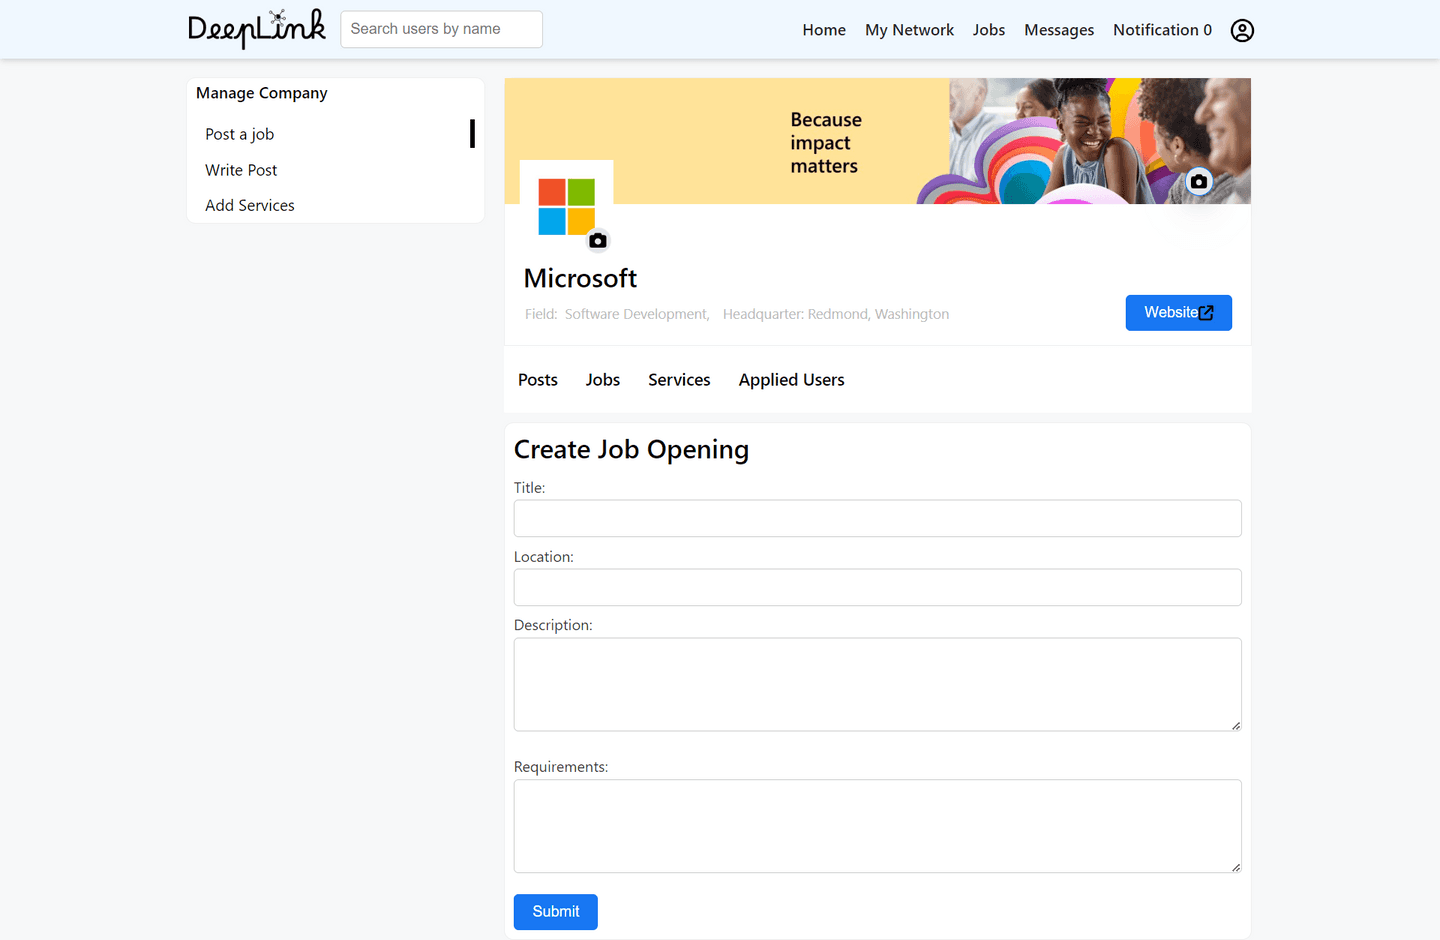Change cover photo via camera icon

point(1198,182)
